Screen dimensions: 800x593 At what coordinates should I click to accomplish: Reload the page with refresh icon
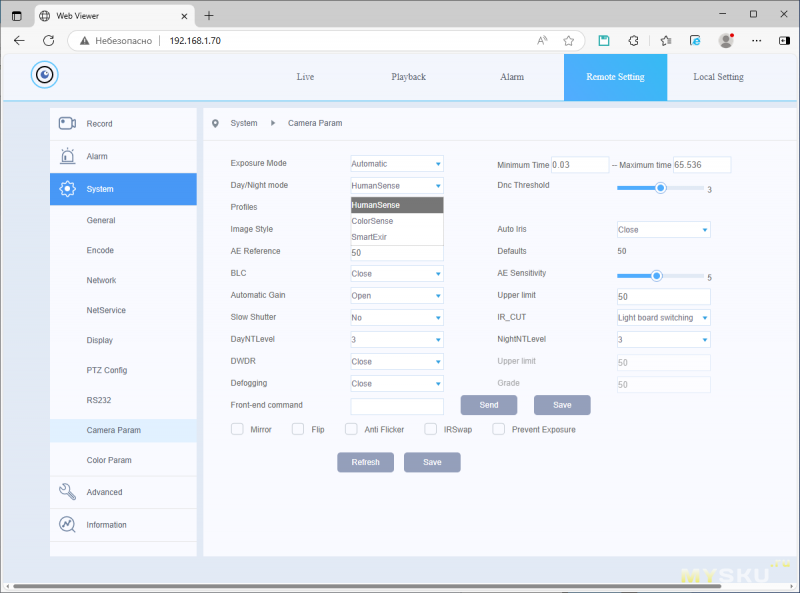point(48,40)
